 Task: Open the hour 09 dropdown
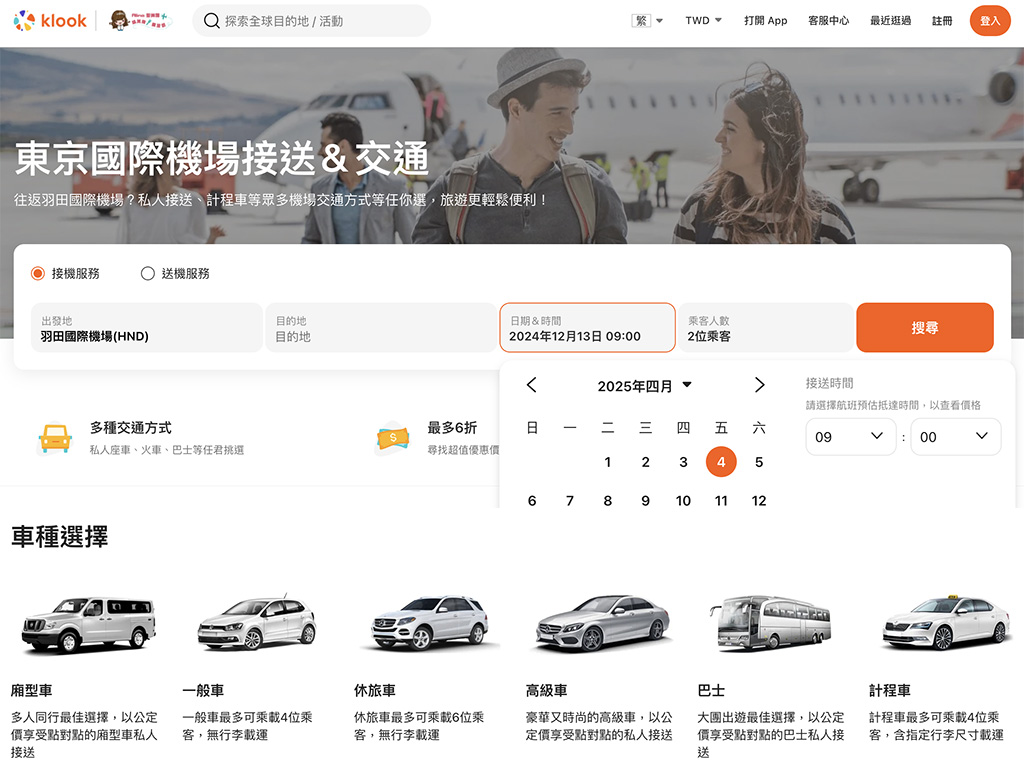850,437
